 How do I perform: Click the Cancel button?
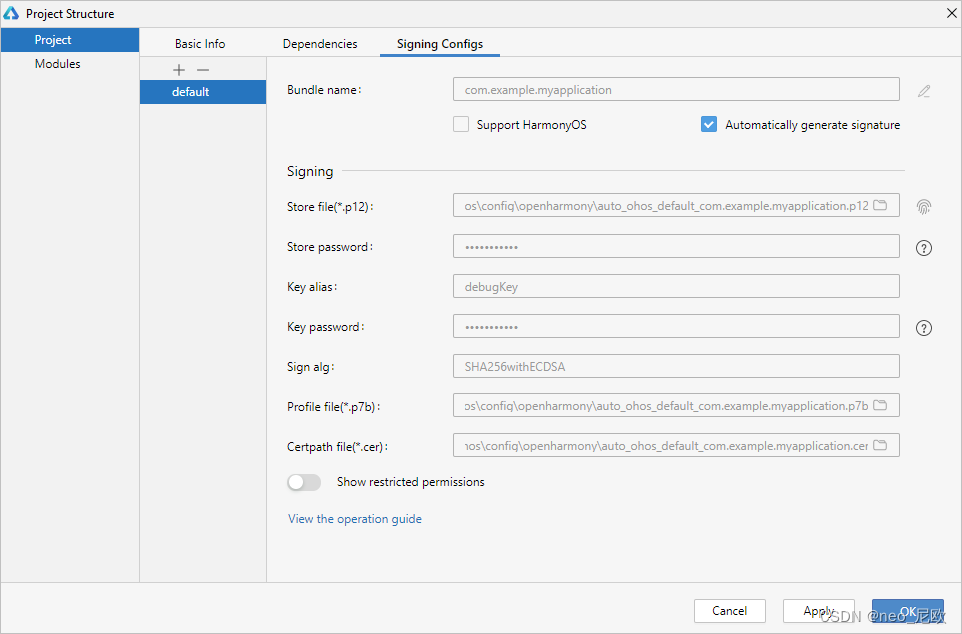pyautogui.click(x=729, y=611)
